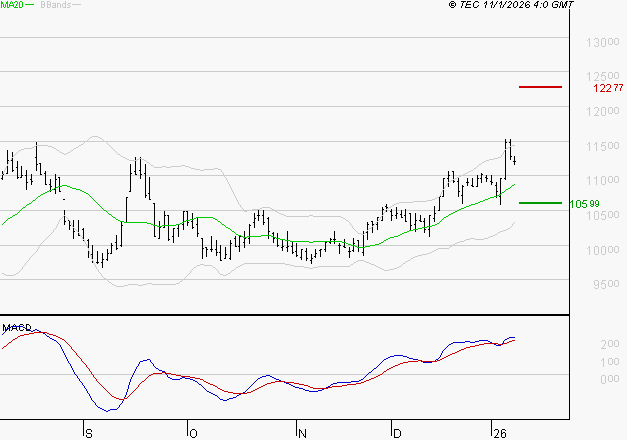627x440 pixels.
Task: Click the MA20 legend label
Action: (x=12, y=4)
